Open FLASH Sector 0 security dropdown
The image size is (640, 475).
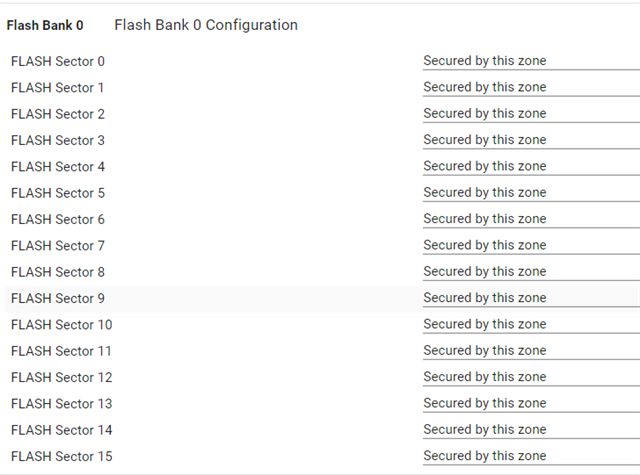[530, 61]
